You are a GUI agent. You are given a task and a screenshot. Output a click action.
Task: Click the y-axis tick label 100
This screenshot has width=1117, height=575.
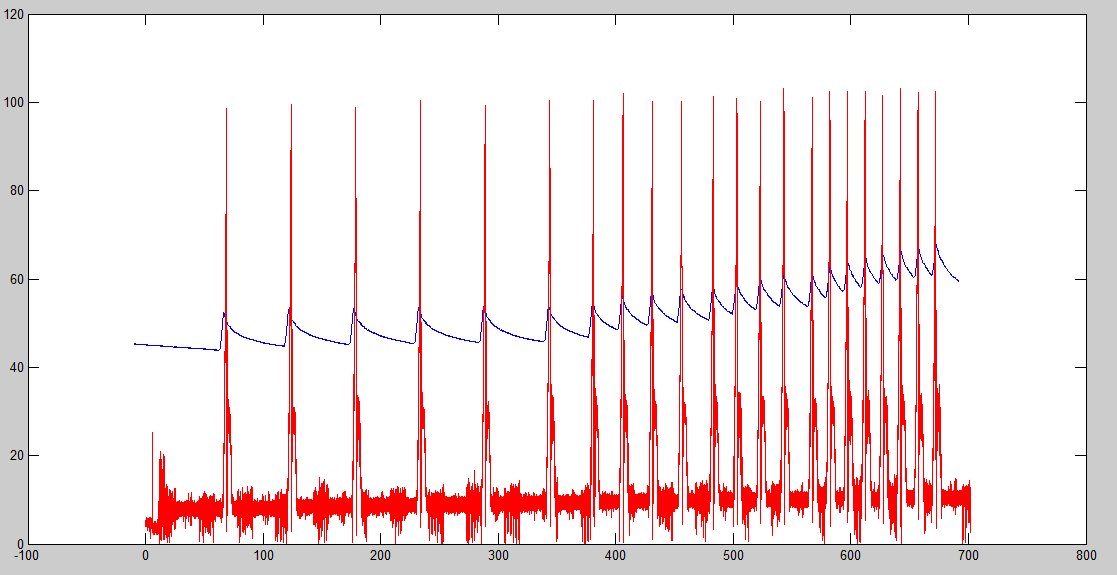(12, 103)
